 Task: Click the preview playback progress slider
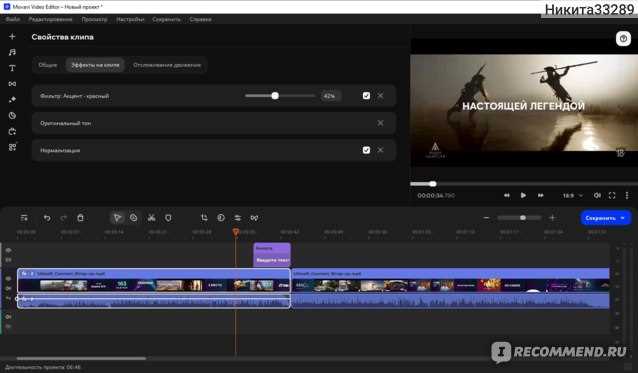point(524,184)
